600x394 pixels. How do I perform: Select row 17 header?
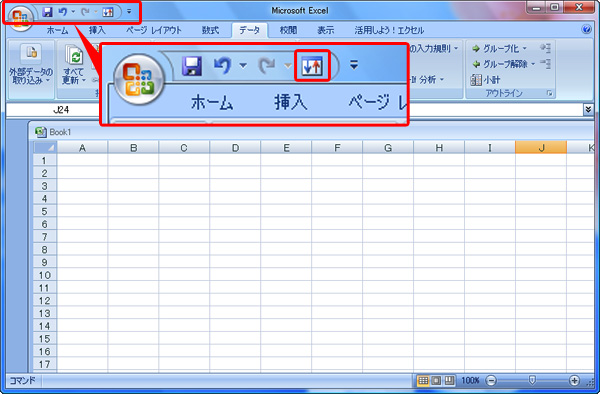pyautogui.click(x=45, y=364)
